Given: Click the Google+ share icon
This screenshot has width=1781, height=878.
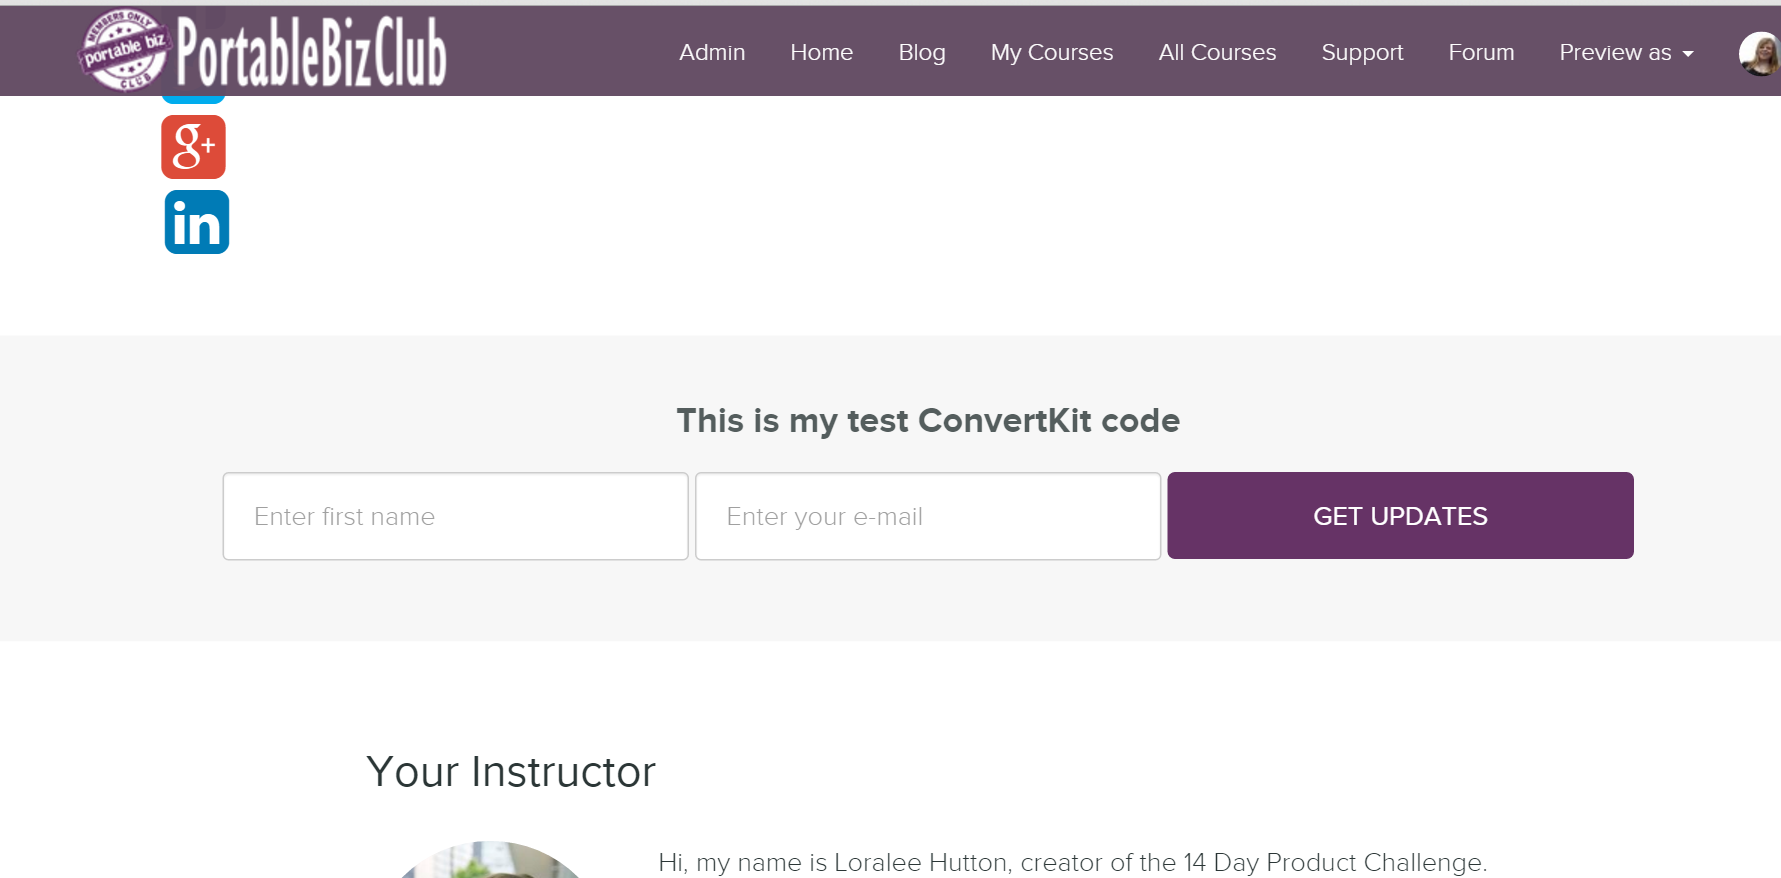Looking at the screenshot, I should [193, 147].
